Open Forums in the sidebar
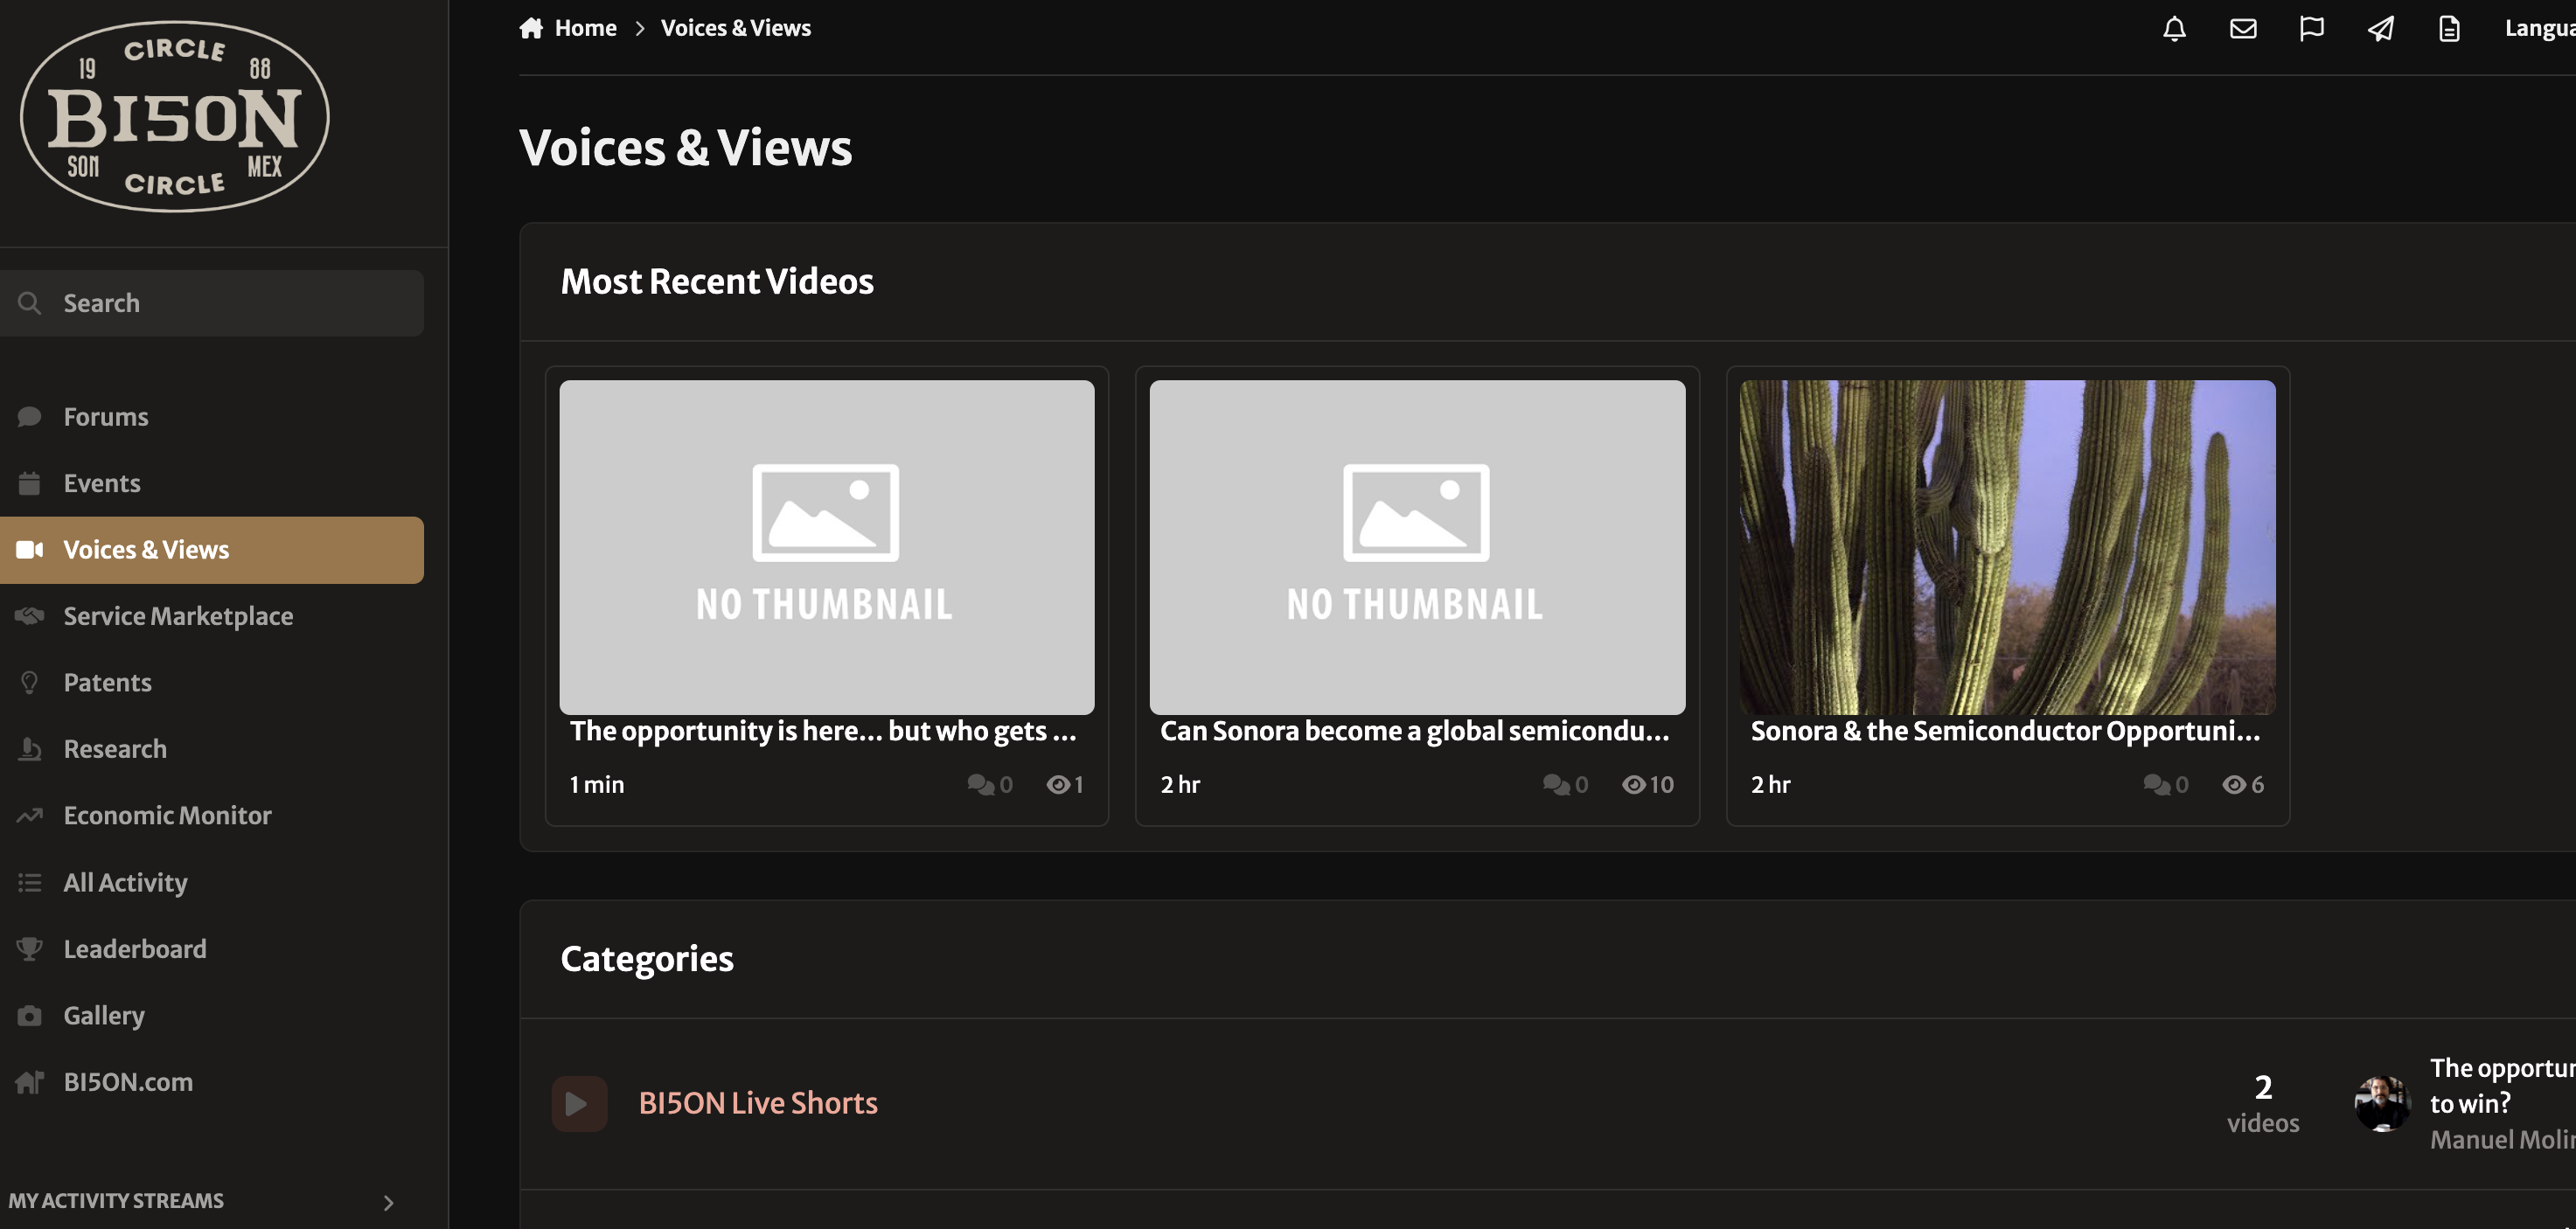The height and width of the screenshot is (1229, 2576). coord(106,417)
